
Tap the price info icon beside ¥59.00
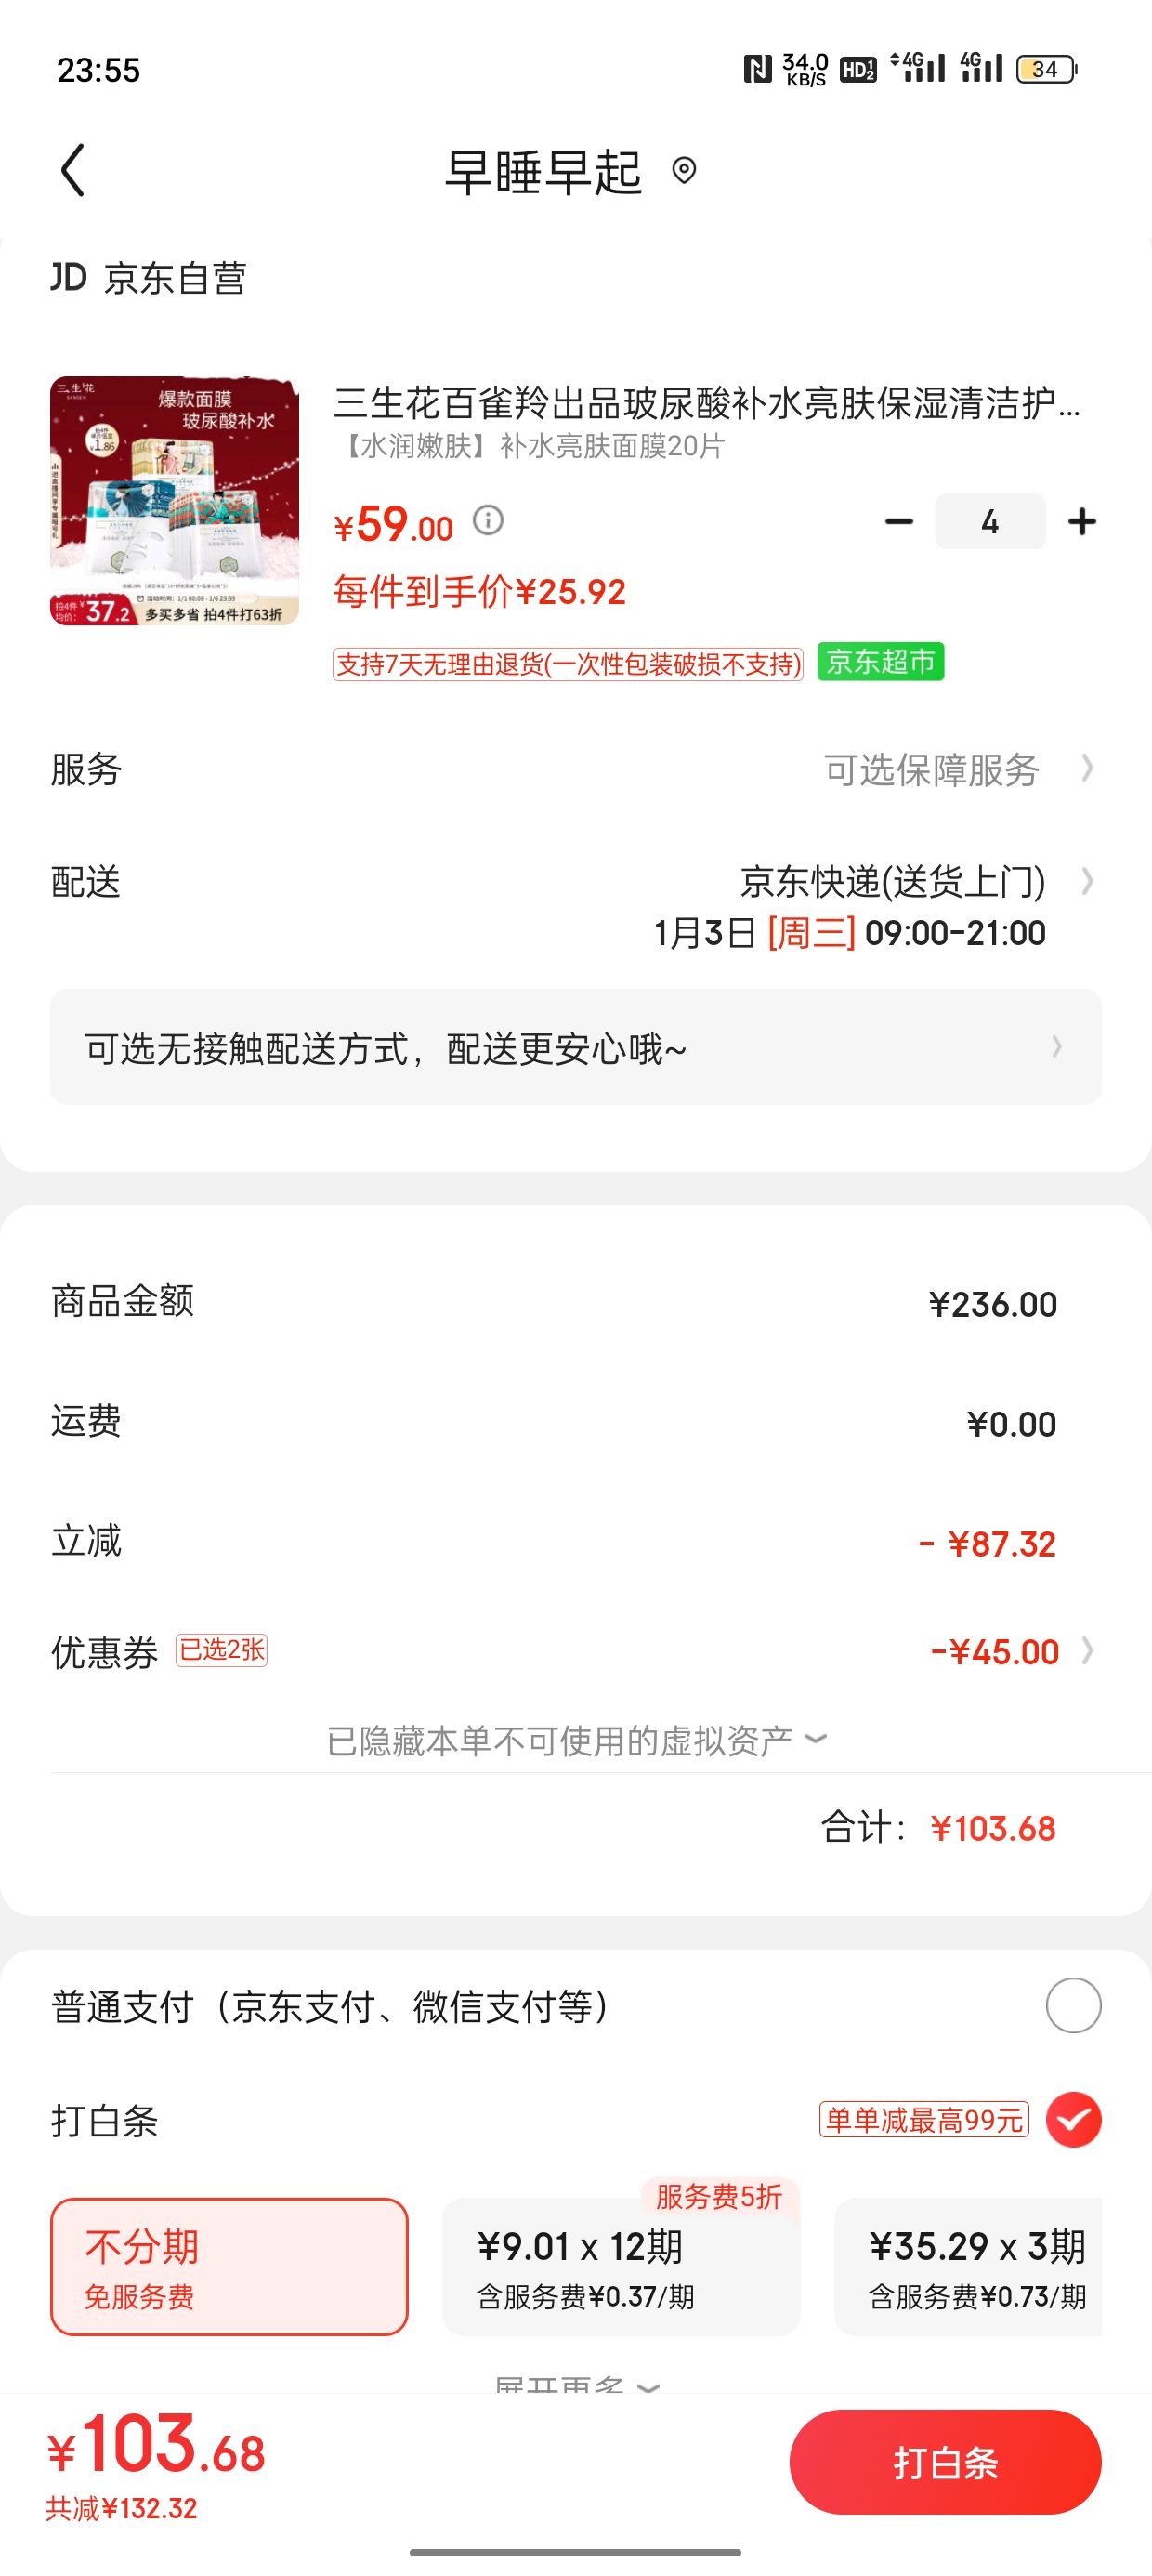(x=488, y=521)
